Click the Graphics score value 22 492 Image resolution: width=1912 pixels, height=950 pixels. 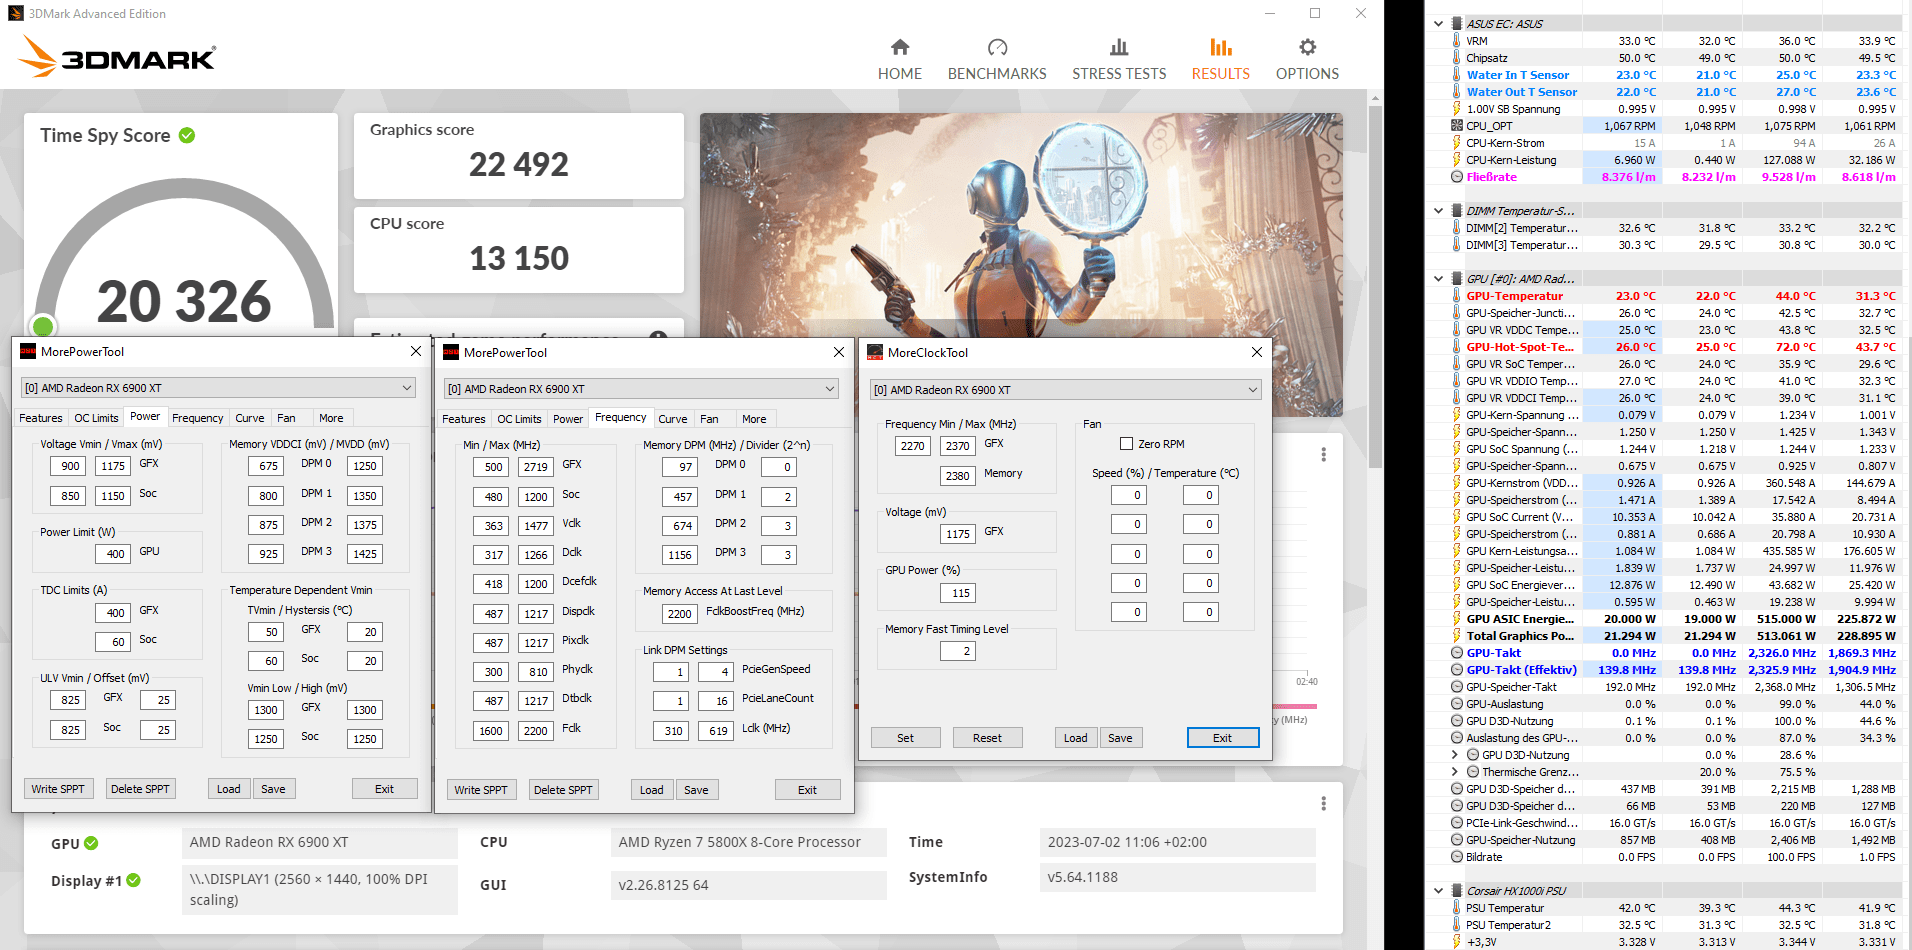519,164
